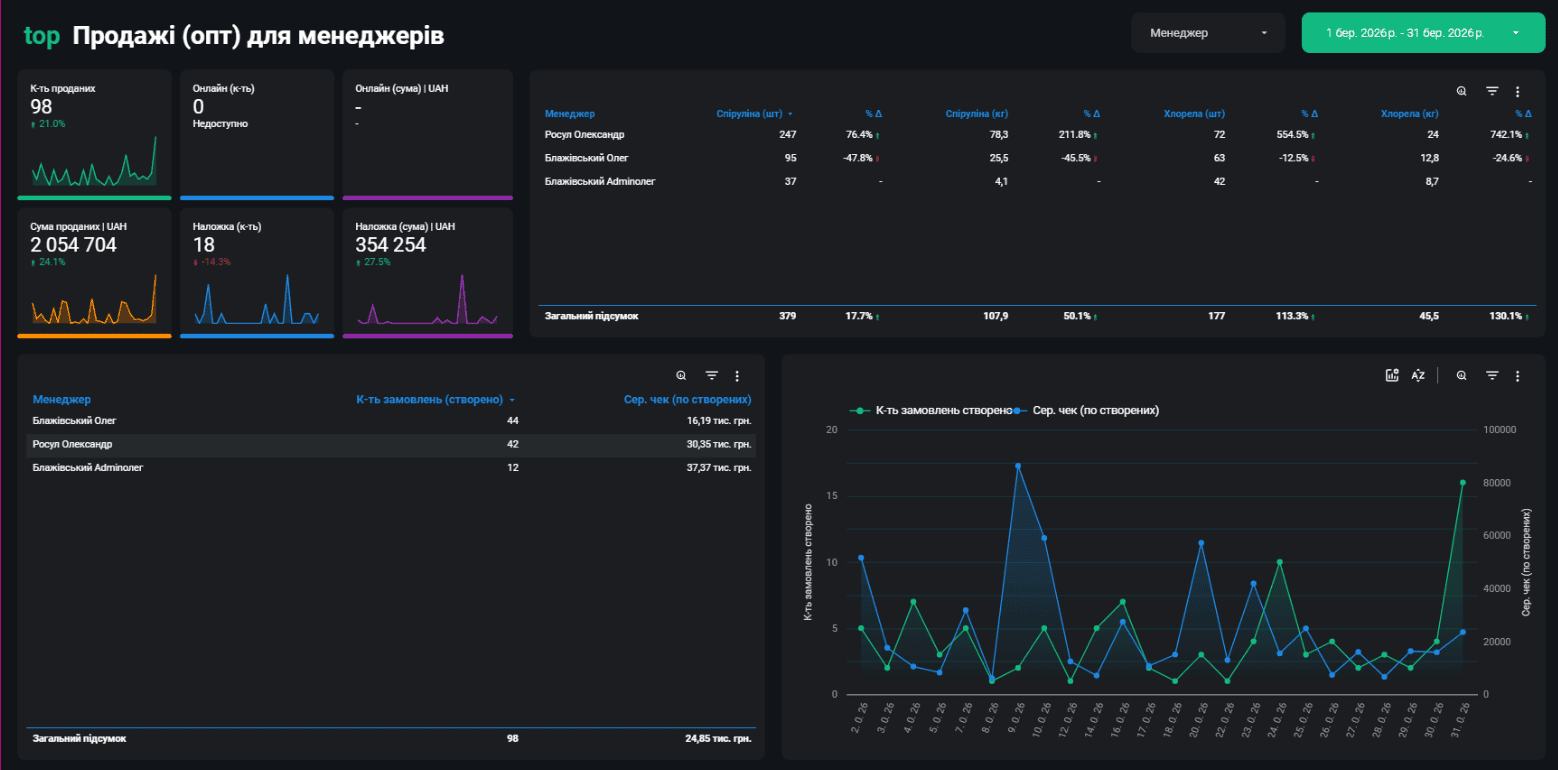Image resolution: width=1558 pixels, height=770 pixels.
Task: Click the filter icon above the Спіруліна table
Action: click(x=1492, y=91)
